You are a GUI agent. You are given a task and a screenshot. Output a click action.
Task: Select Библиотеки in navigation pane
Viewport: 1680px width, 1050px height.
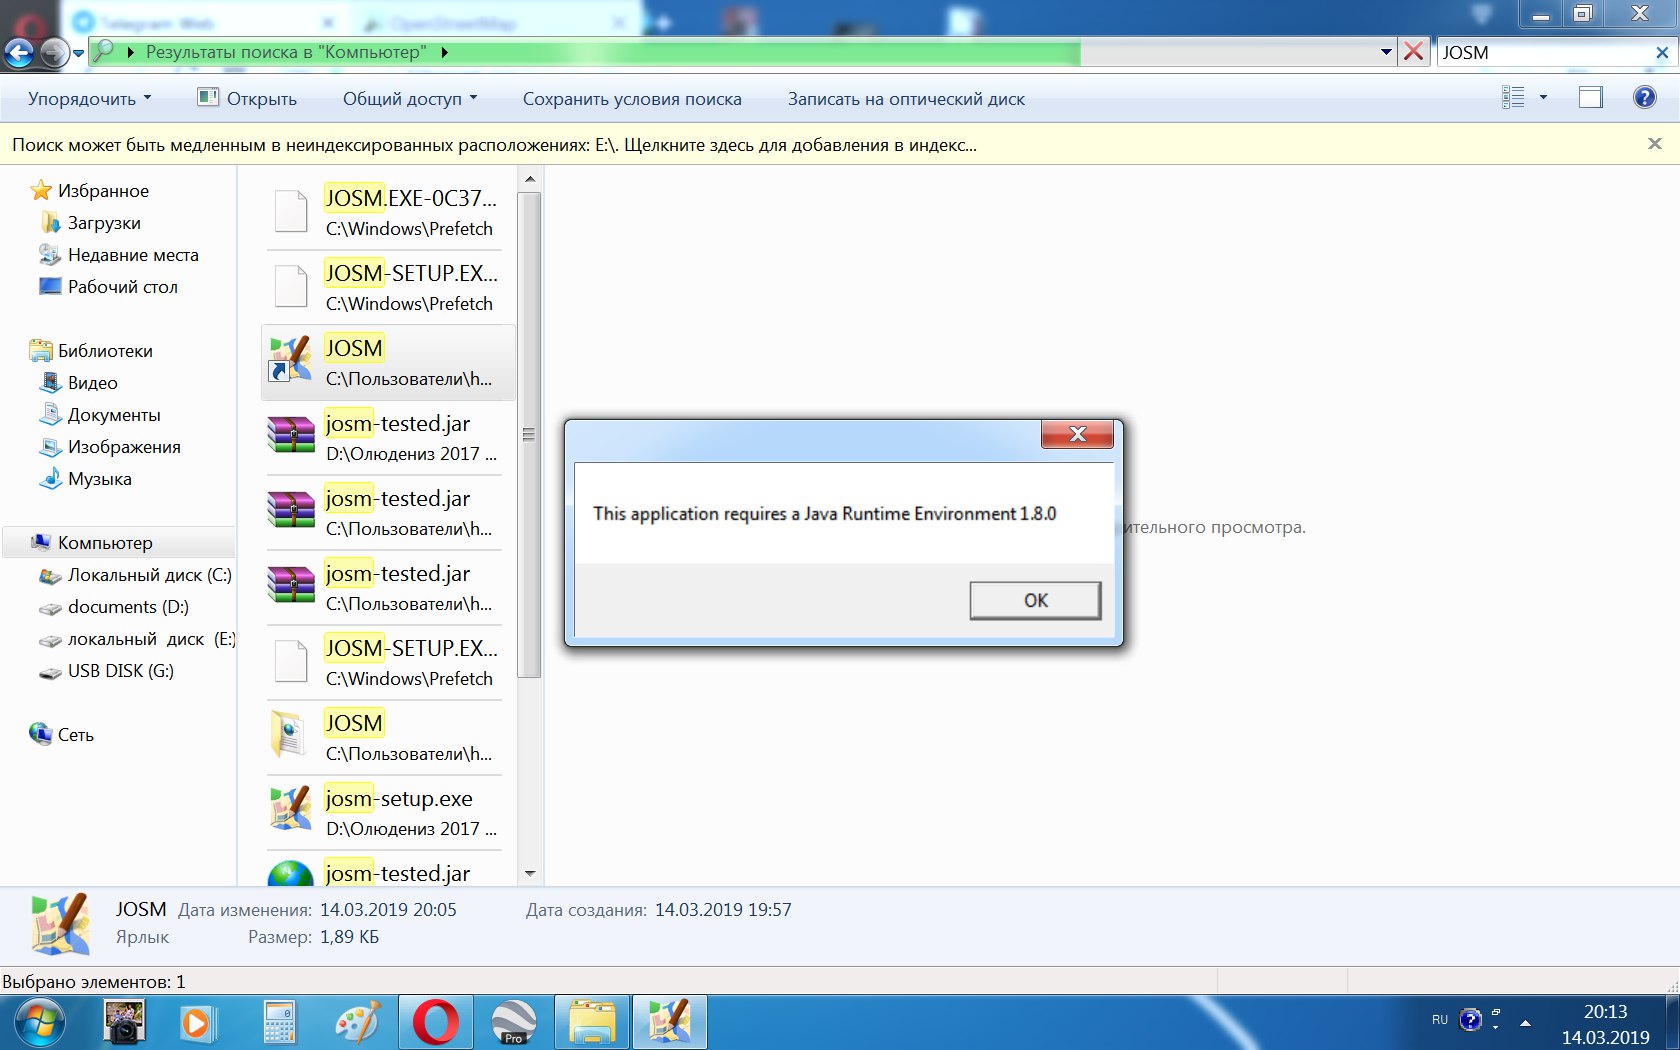coord(91,350)
